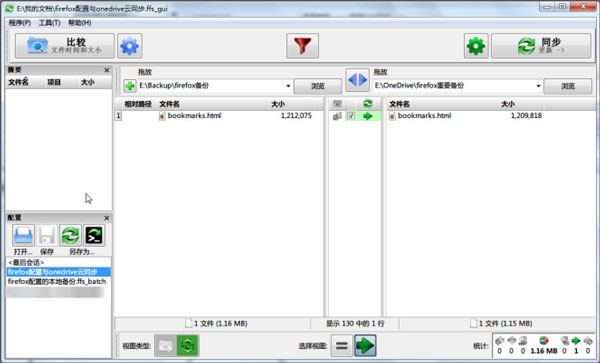The height and width of the screenshot is (363, 600).
Task: Select firefox配置的本地备份.ffs_batch configuration entry
Action: tap(59, 282)
